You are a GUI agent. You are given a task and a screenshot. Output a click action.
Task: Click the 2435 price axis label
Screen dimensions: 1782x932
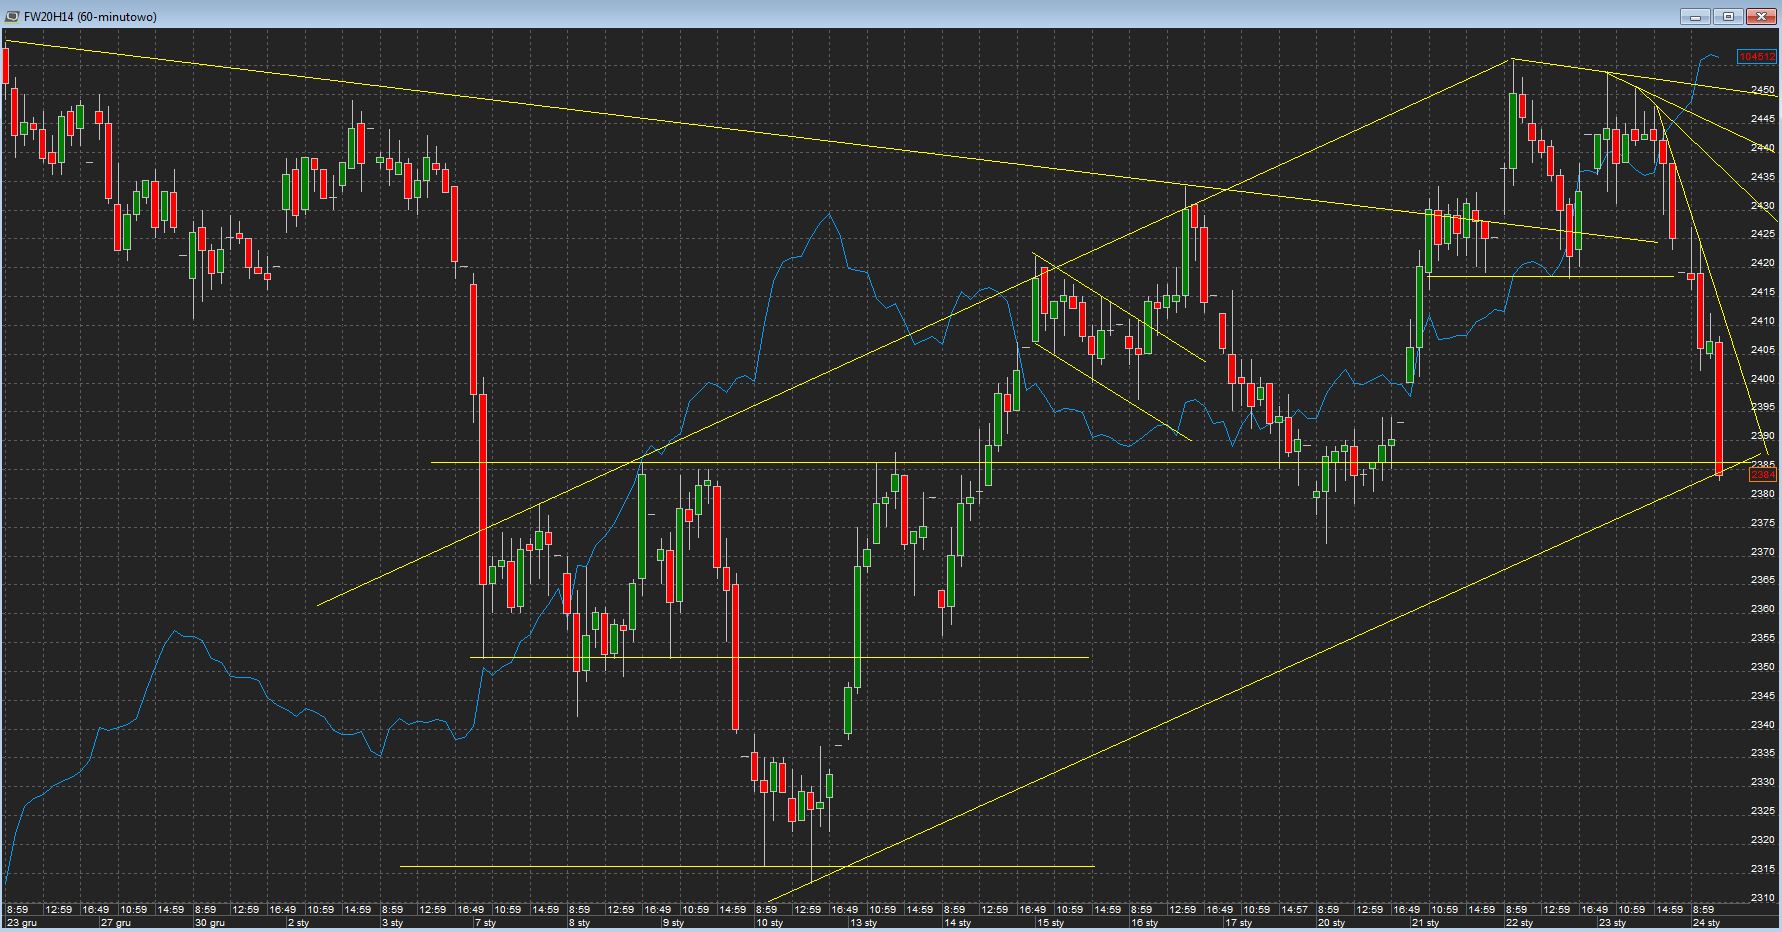click(x=1763, y=177)
